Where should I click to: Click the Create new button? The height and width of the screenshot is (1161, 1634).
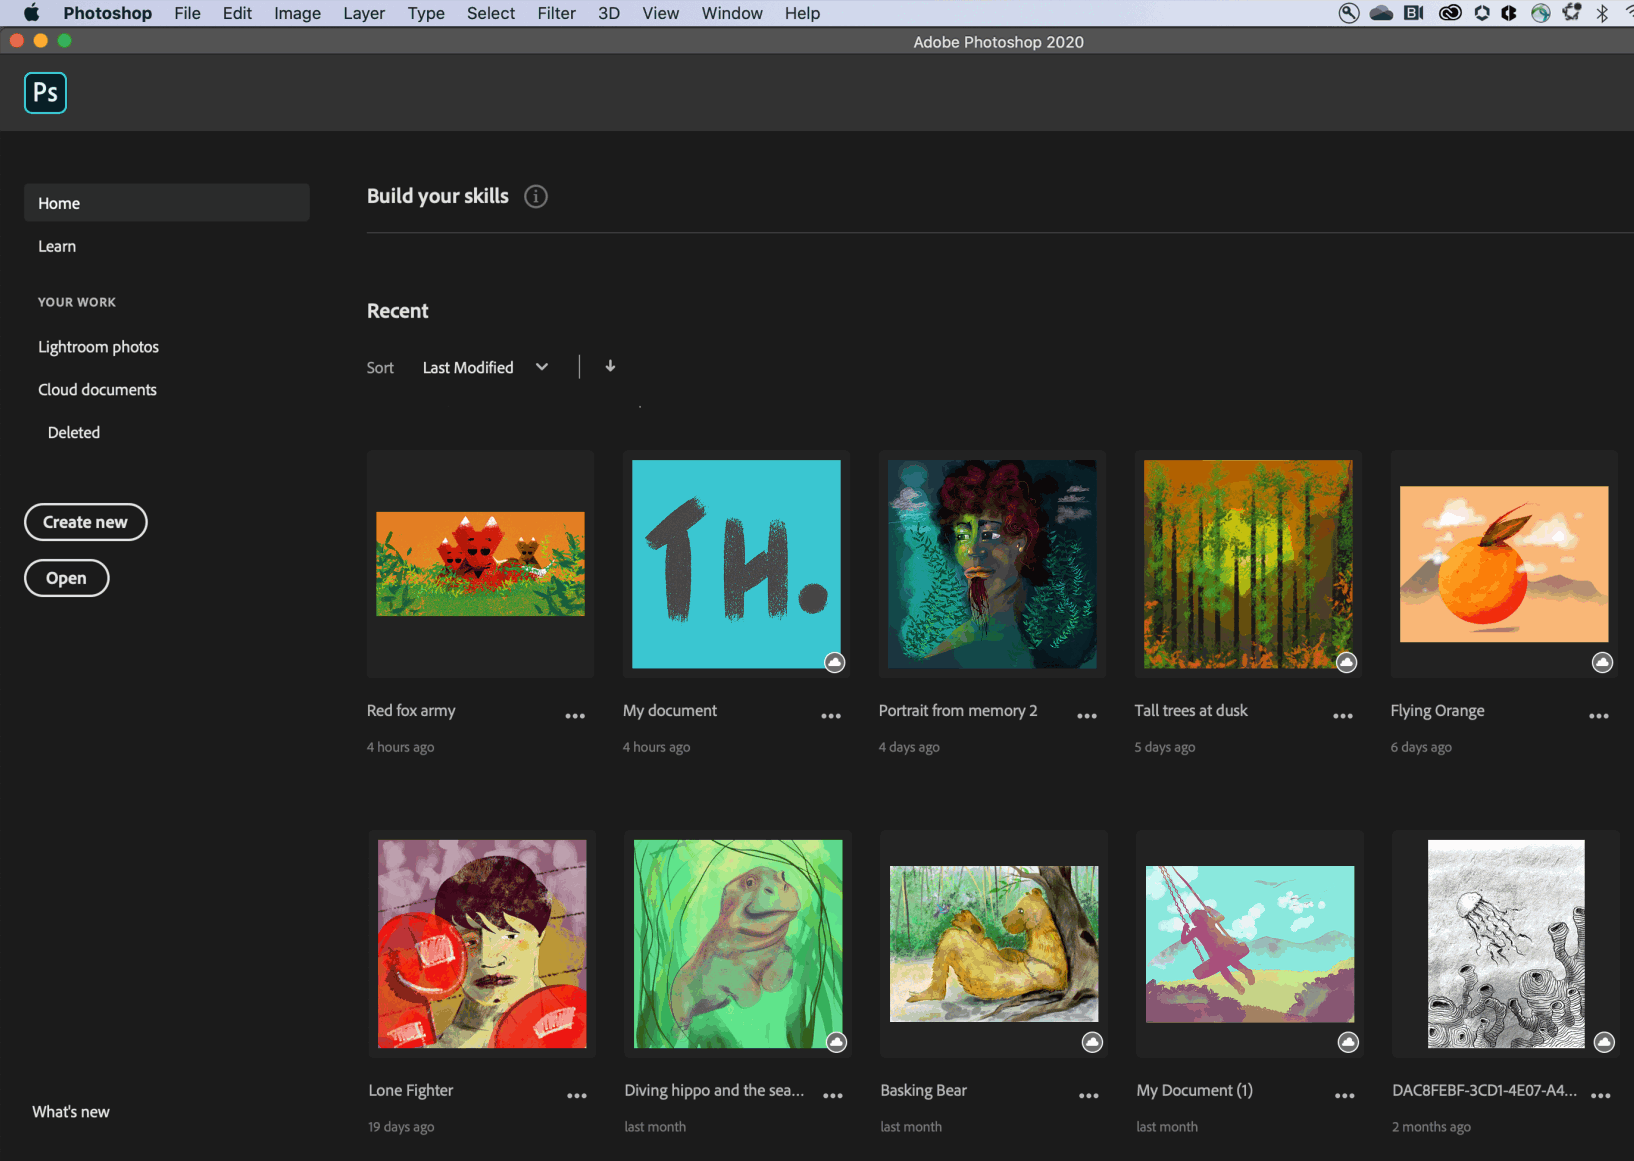[x=86, y=522]
